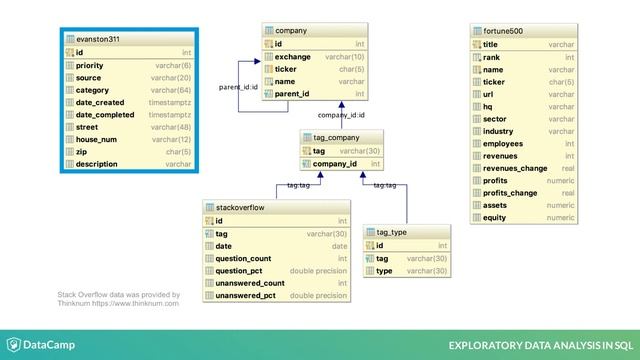Viewport: 640px width, 360px height.
Task: Click the key icon beside fortune500 title
Action: click(x=477, y=44)
